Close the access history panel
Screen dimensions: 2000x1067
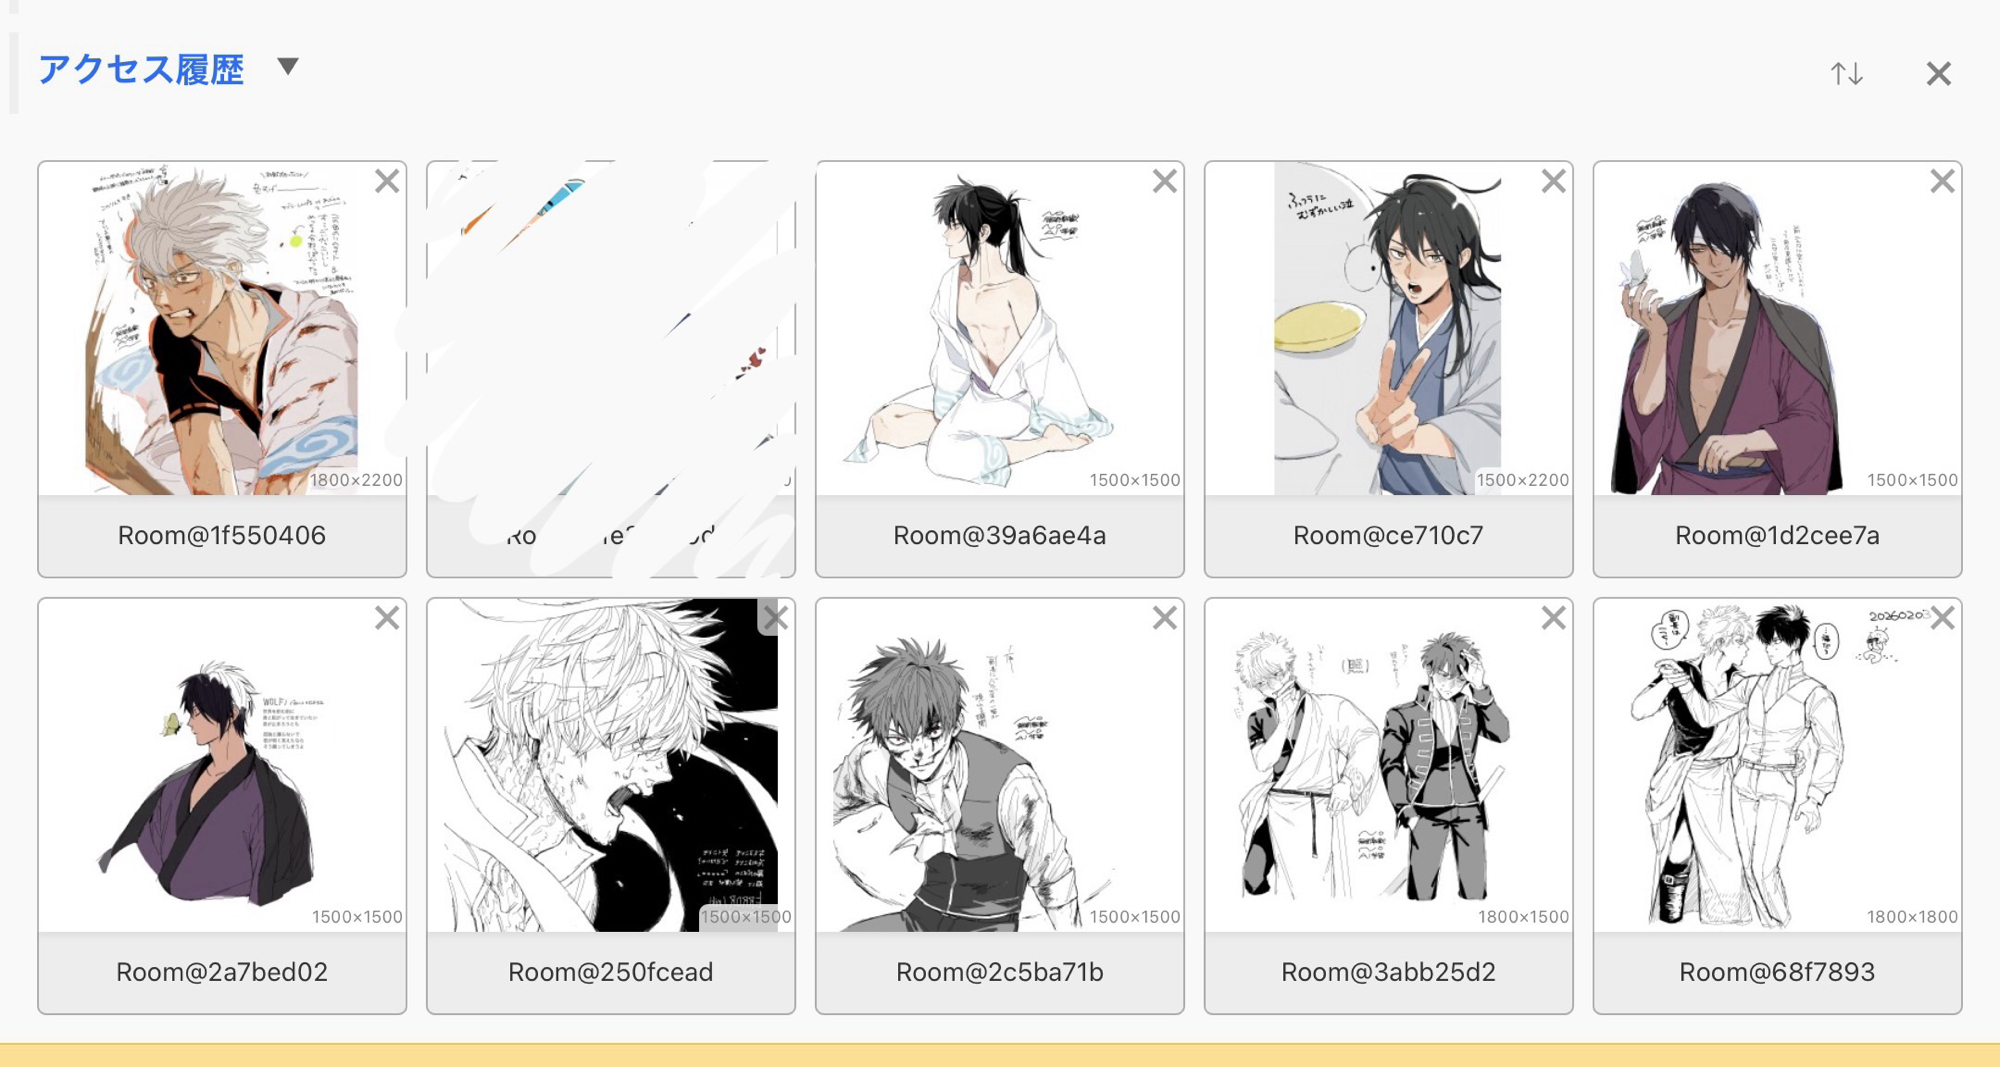point(1938,73)
